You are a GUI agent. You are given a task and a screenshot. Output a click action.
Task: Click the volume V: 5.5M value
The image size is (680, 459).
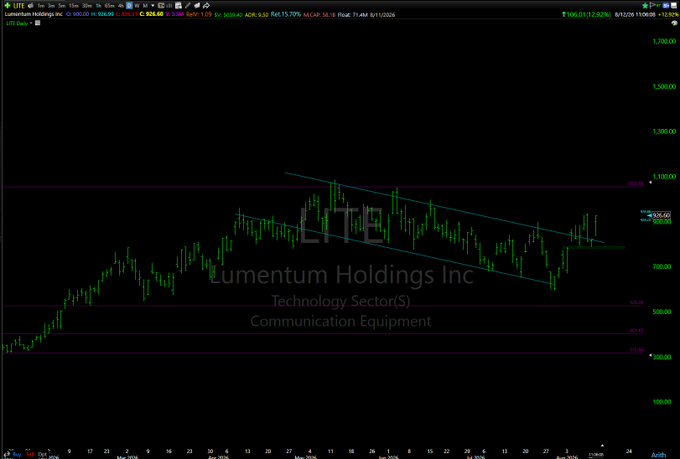click(175, 14)
